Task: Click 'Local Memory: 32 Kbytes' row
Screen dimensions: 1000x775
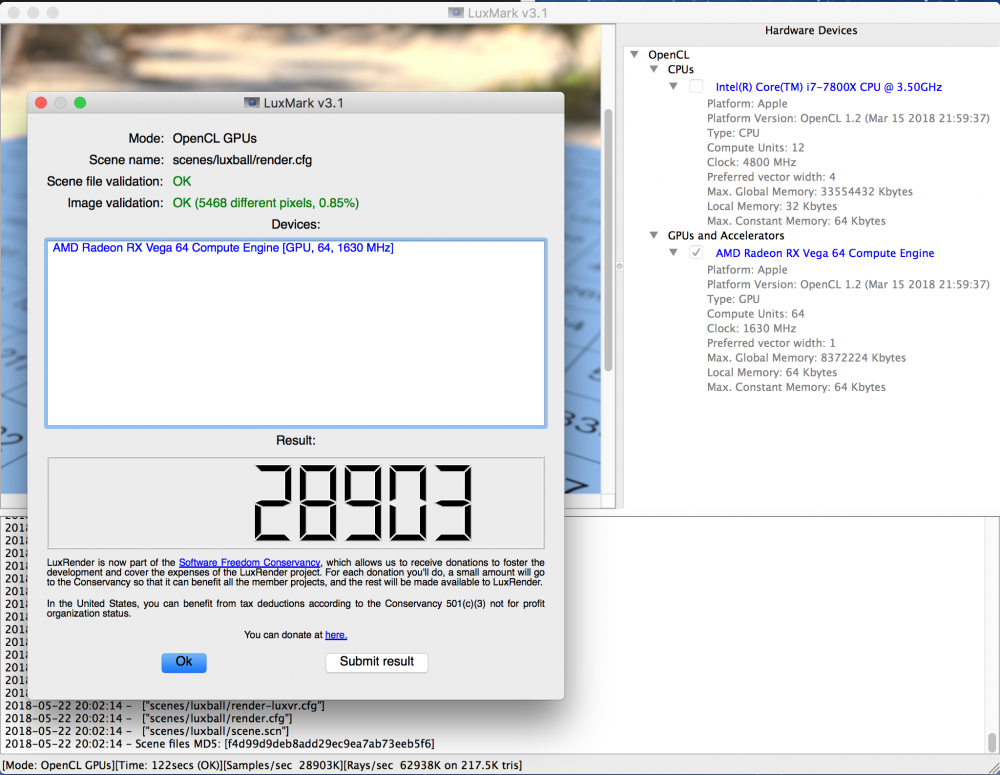Action: point(772,206)
